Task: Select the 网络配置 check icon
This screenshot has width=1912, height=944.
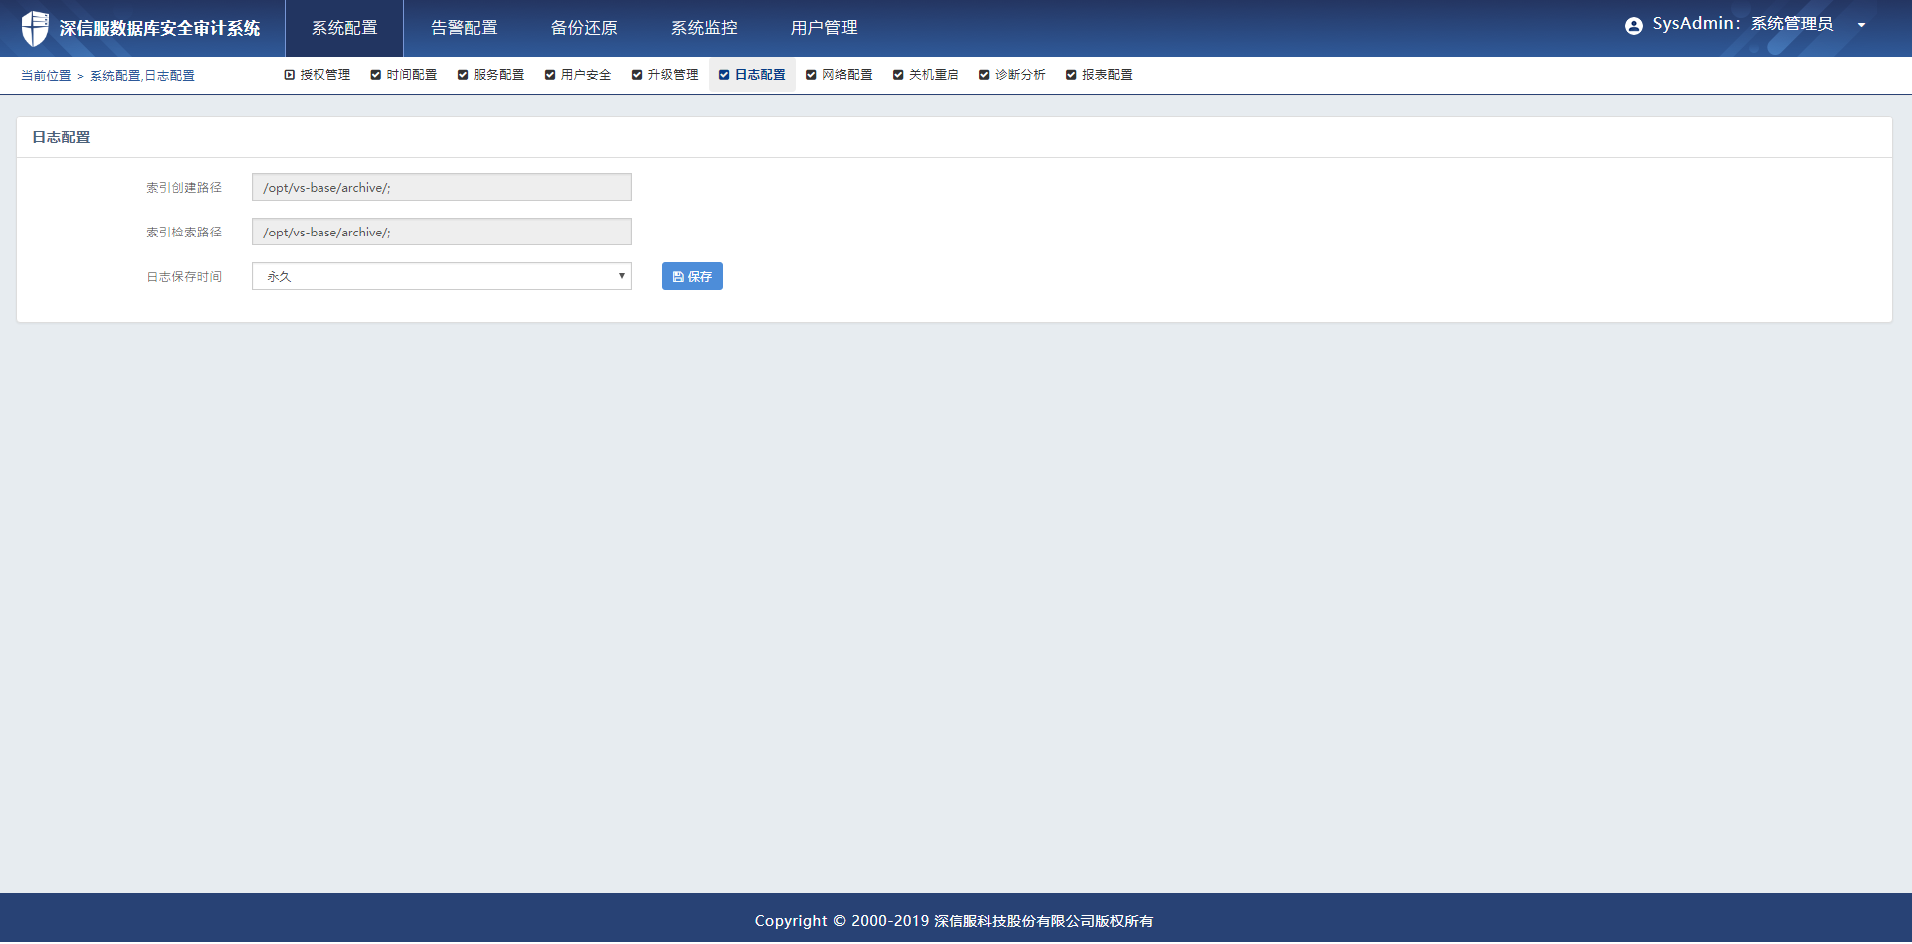Action: [x=811, y=75]
